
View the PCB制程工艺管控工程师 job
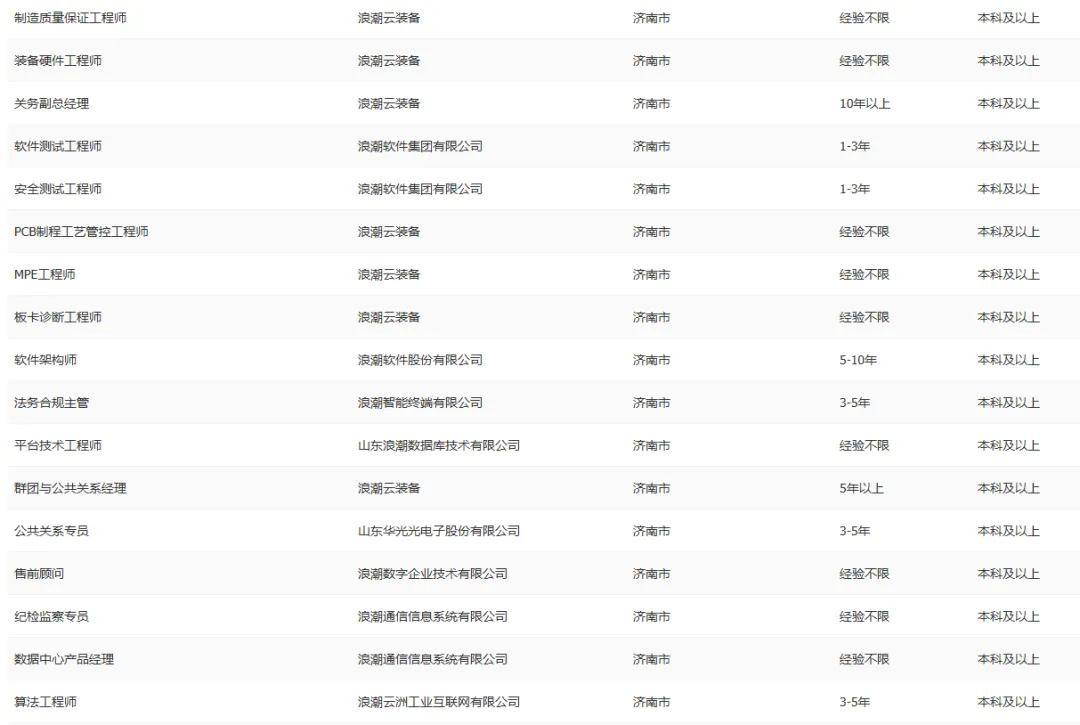coord(81,231)
